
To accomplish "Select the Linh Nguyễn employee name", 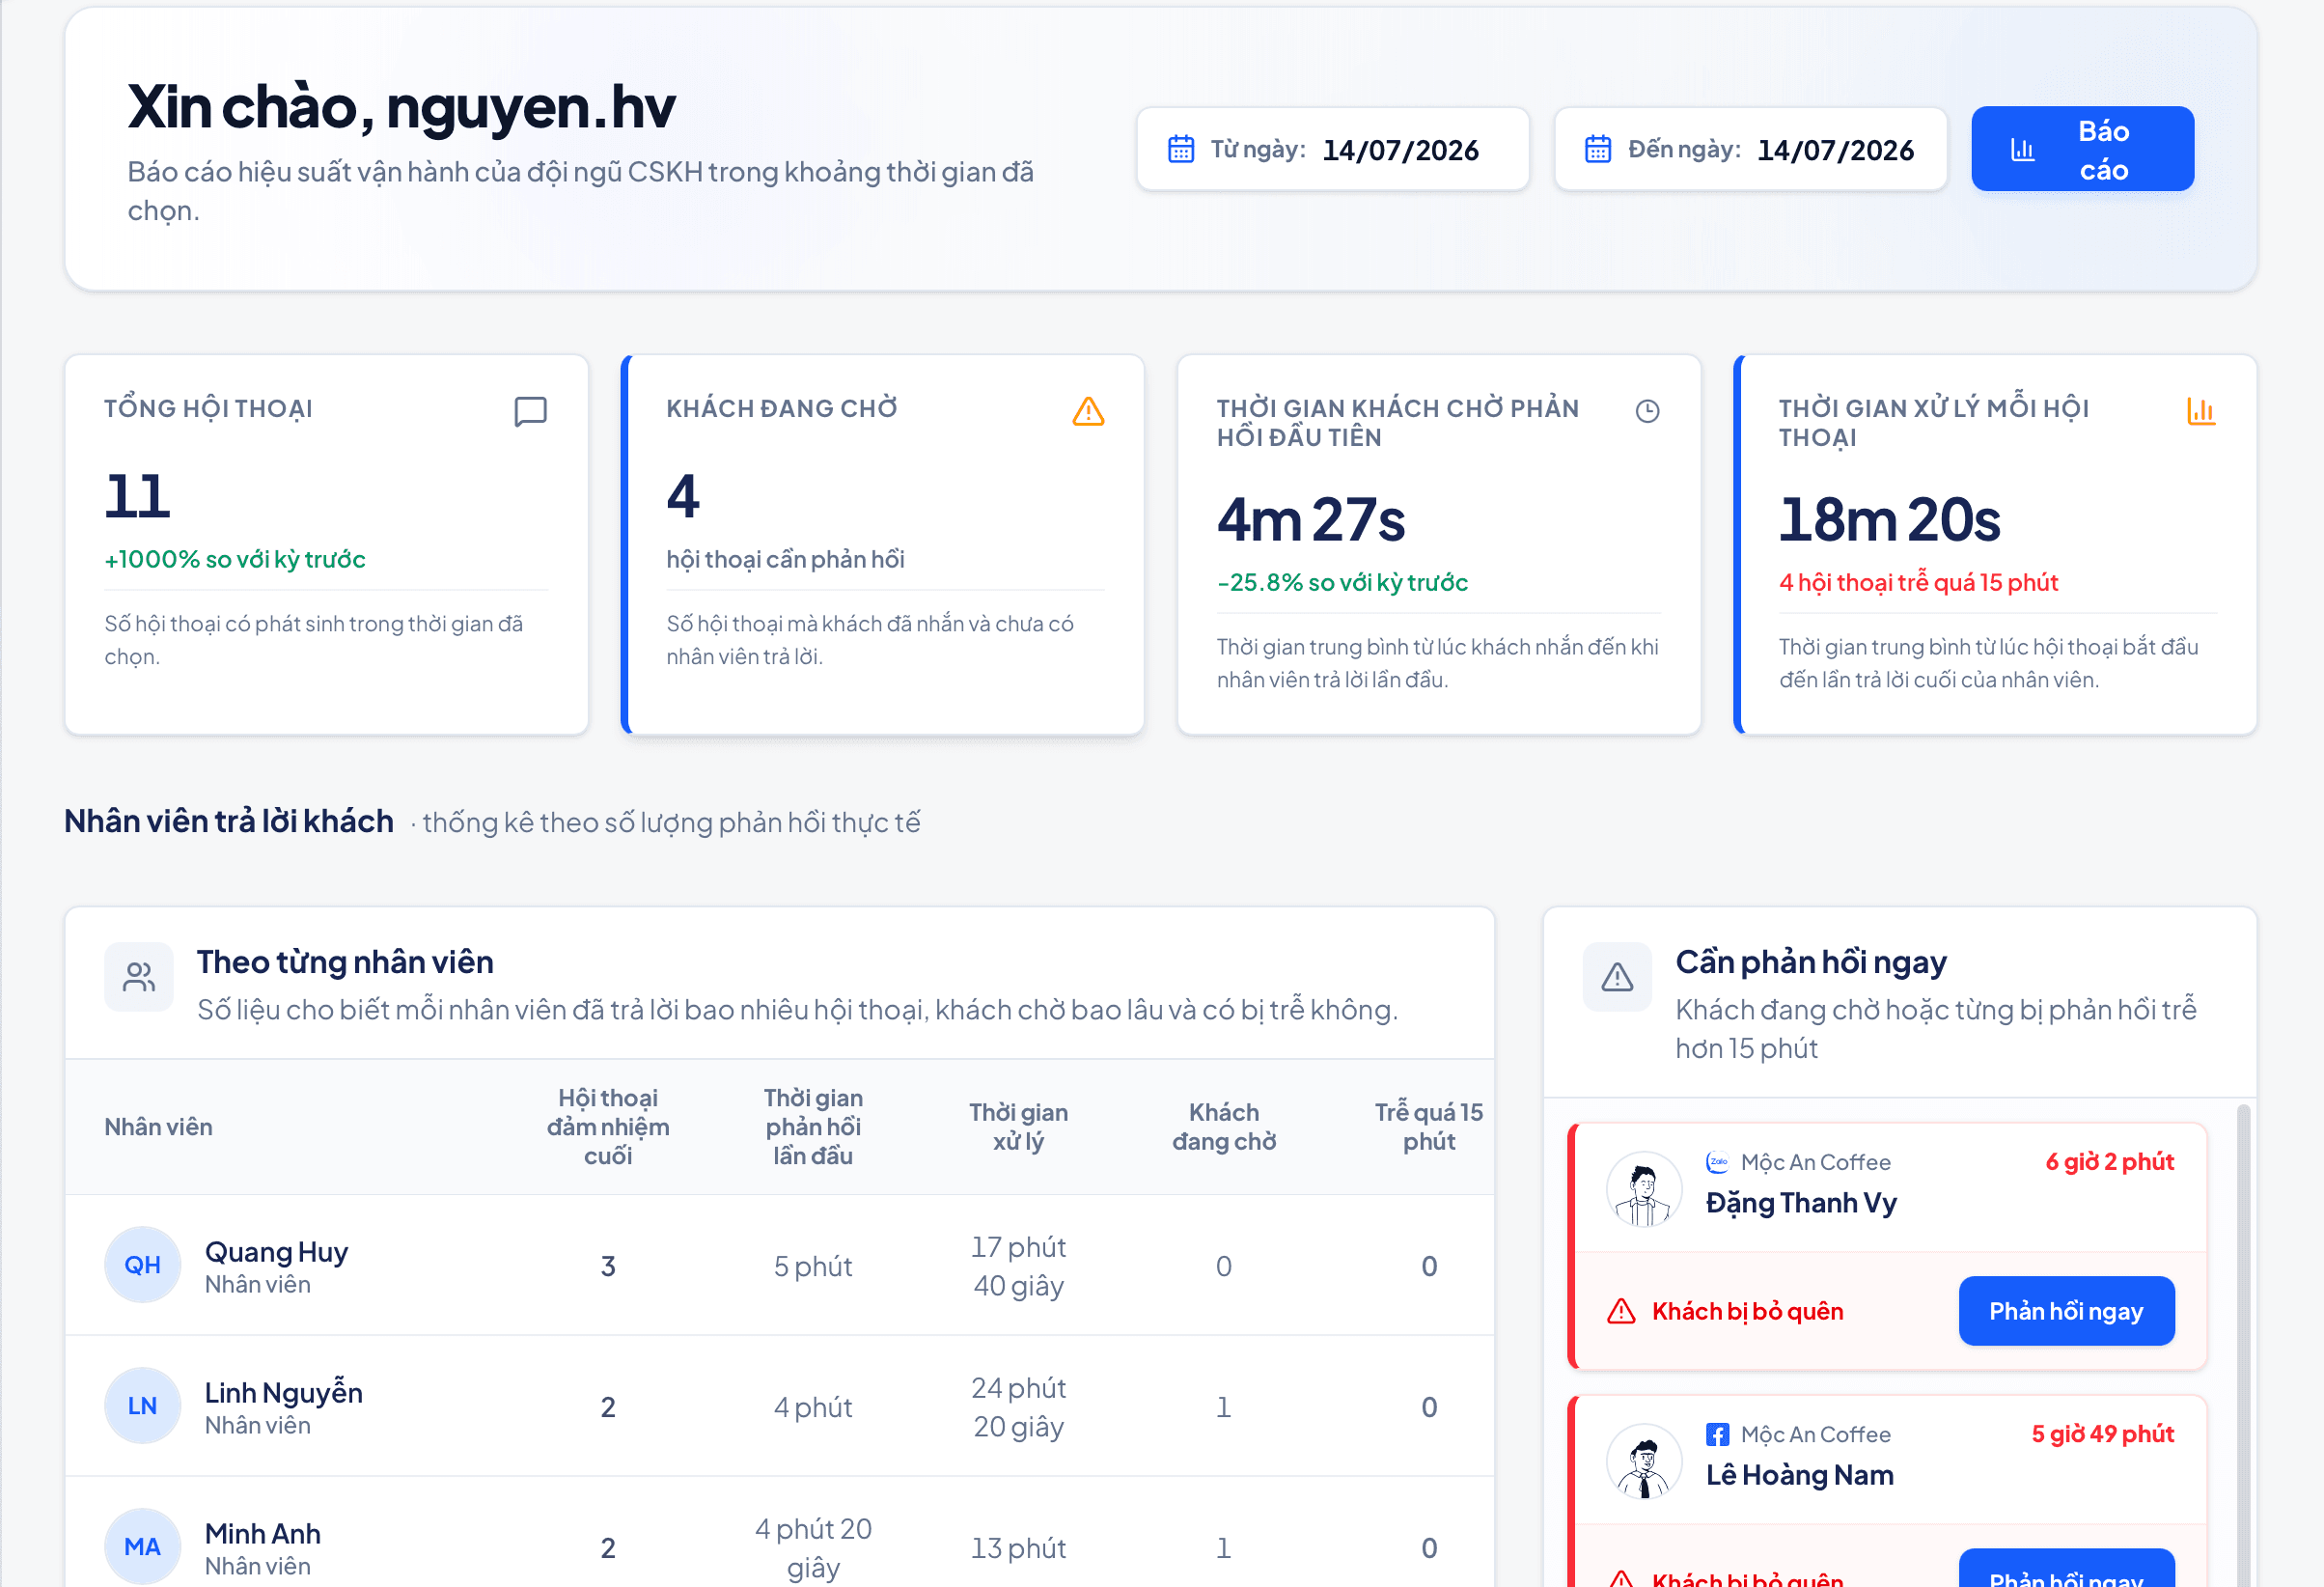I will coord(283,1392).
